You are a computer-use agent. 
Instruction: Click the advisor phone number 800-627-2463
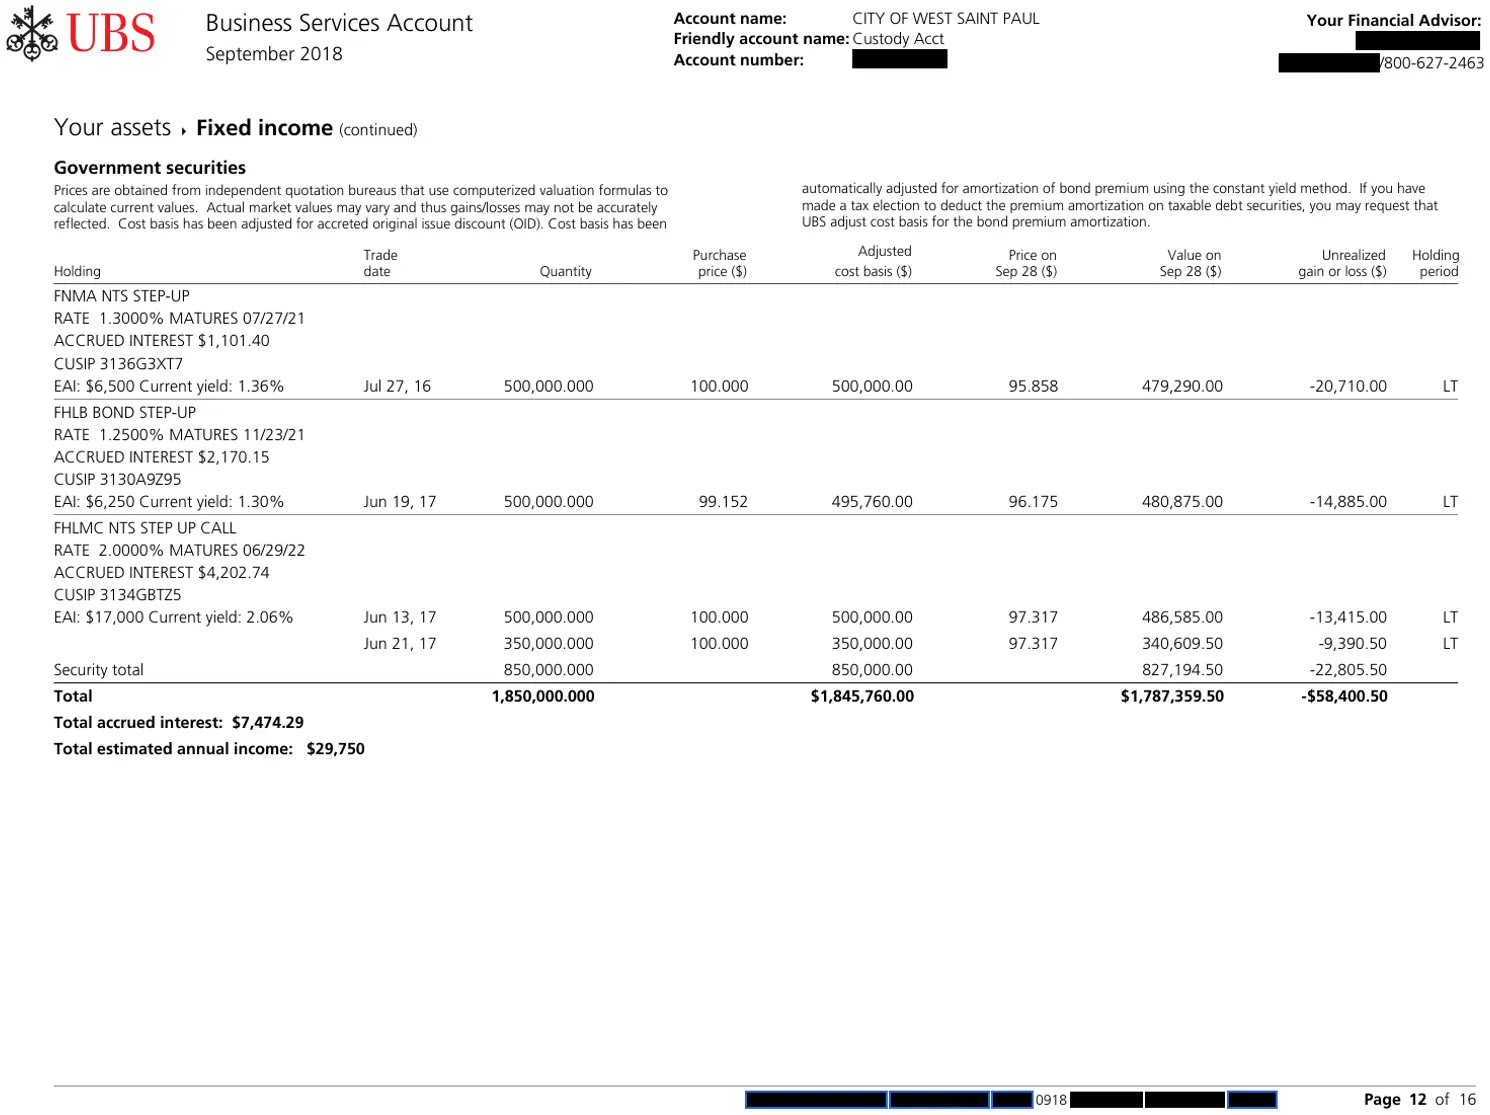[x=1434, y=63]
